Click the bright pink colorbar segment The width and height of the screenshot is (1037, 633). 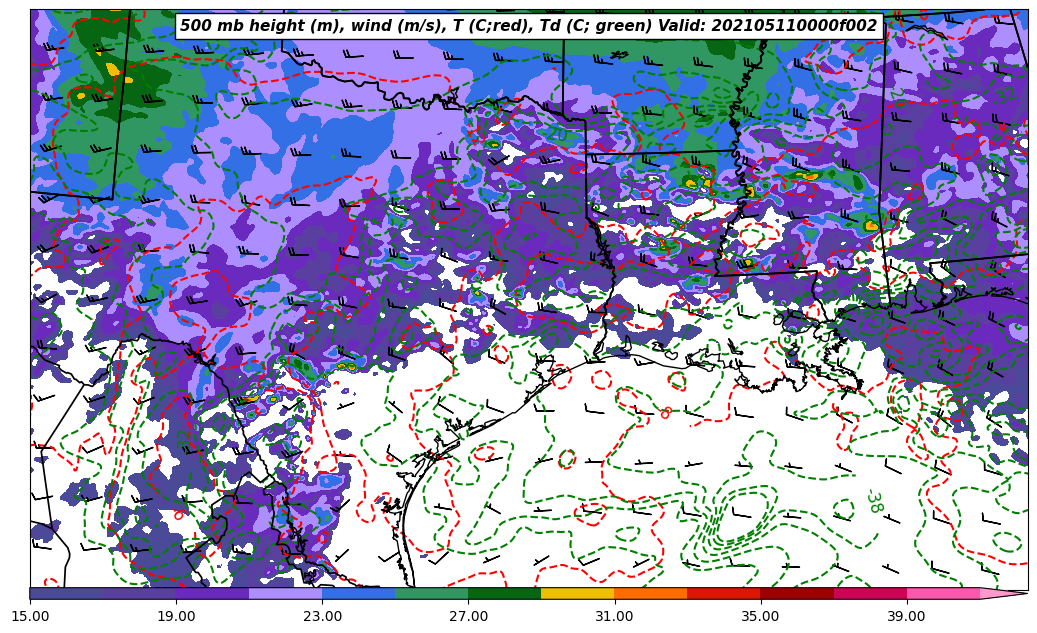click(943, 593)
